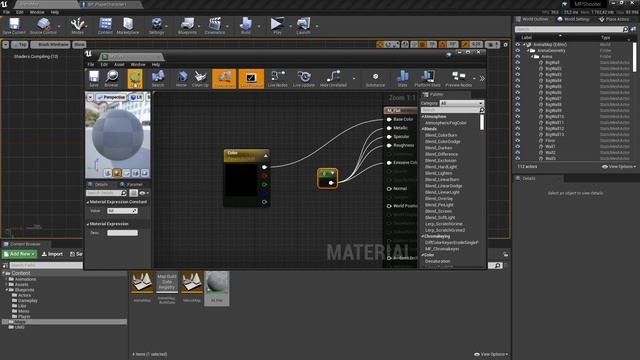Toggle Hide Unrelated in Material Editor

(333, 78)
